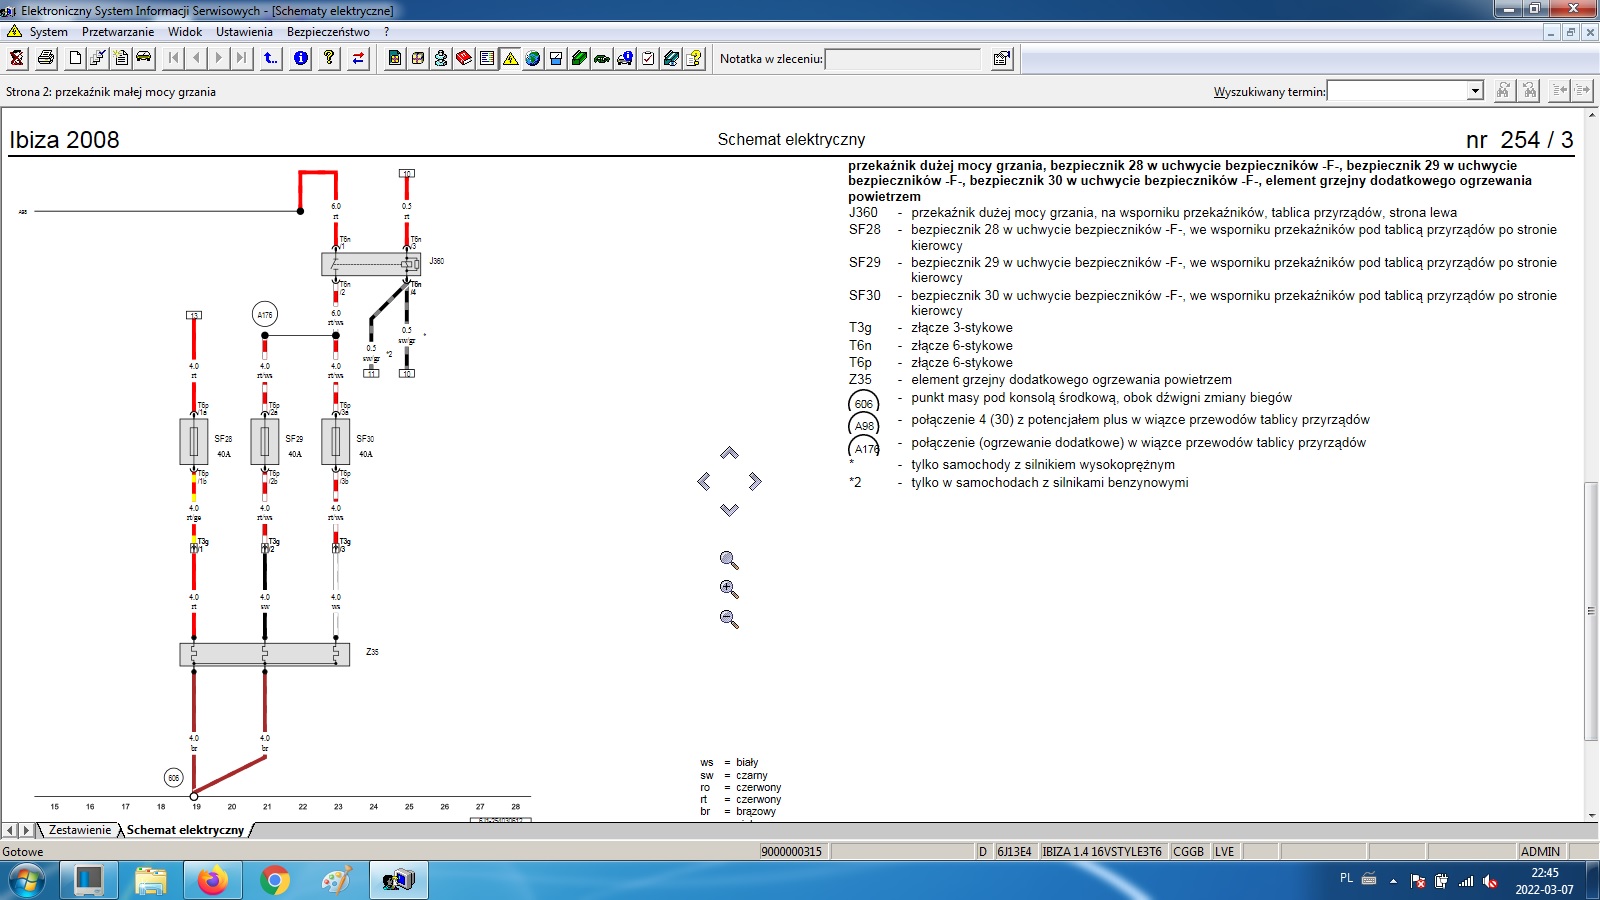Zoom out of the diagram
Viewport: 1600px width, 900px height.
[x=729, y=619]
